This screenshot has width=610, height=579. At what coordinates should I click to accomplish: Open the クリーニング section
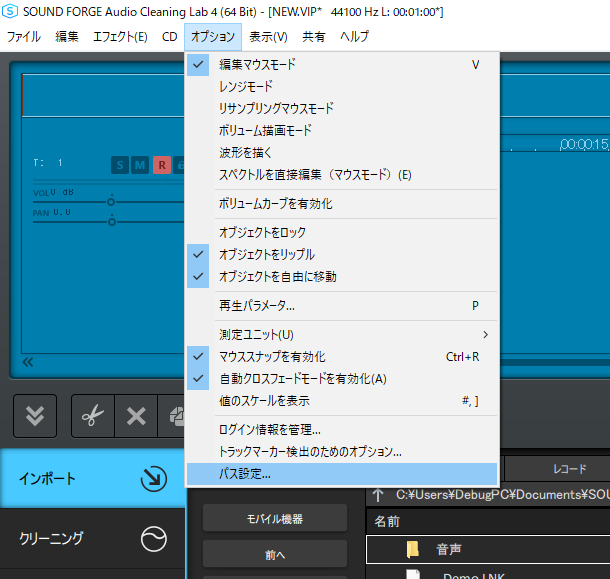tap(93, 539)
